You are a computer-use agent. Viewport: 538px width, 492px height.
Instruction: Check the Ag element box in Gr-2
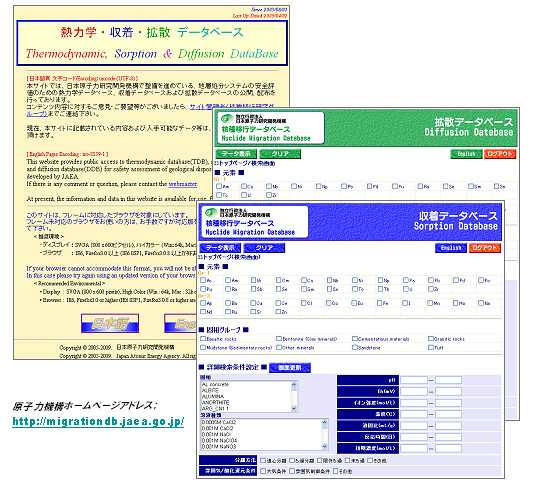point(203,303)
